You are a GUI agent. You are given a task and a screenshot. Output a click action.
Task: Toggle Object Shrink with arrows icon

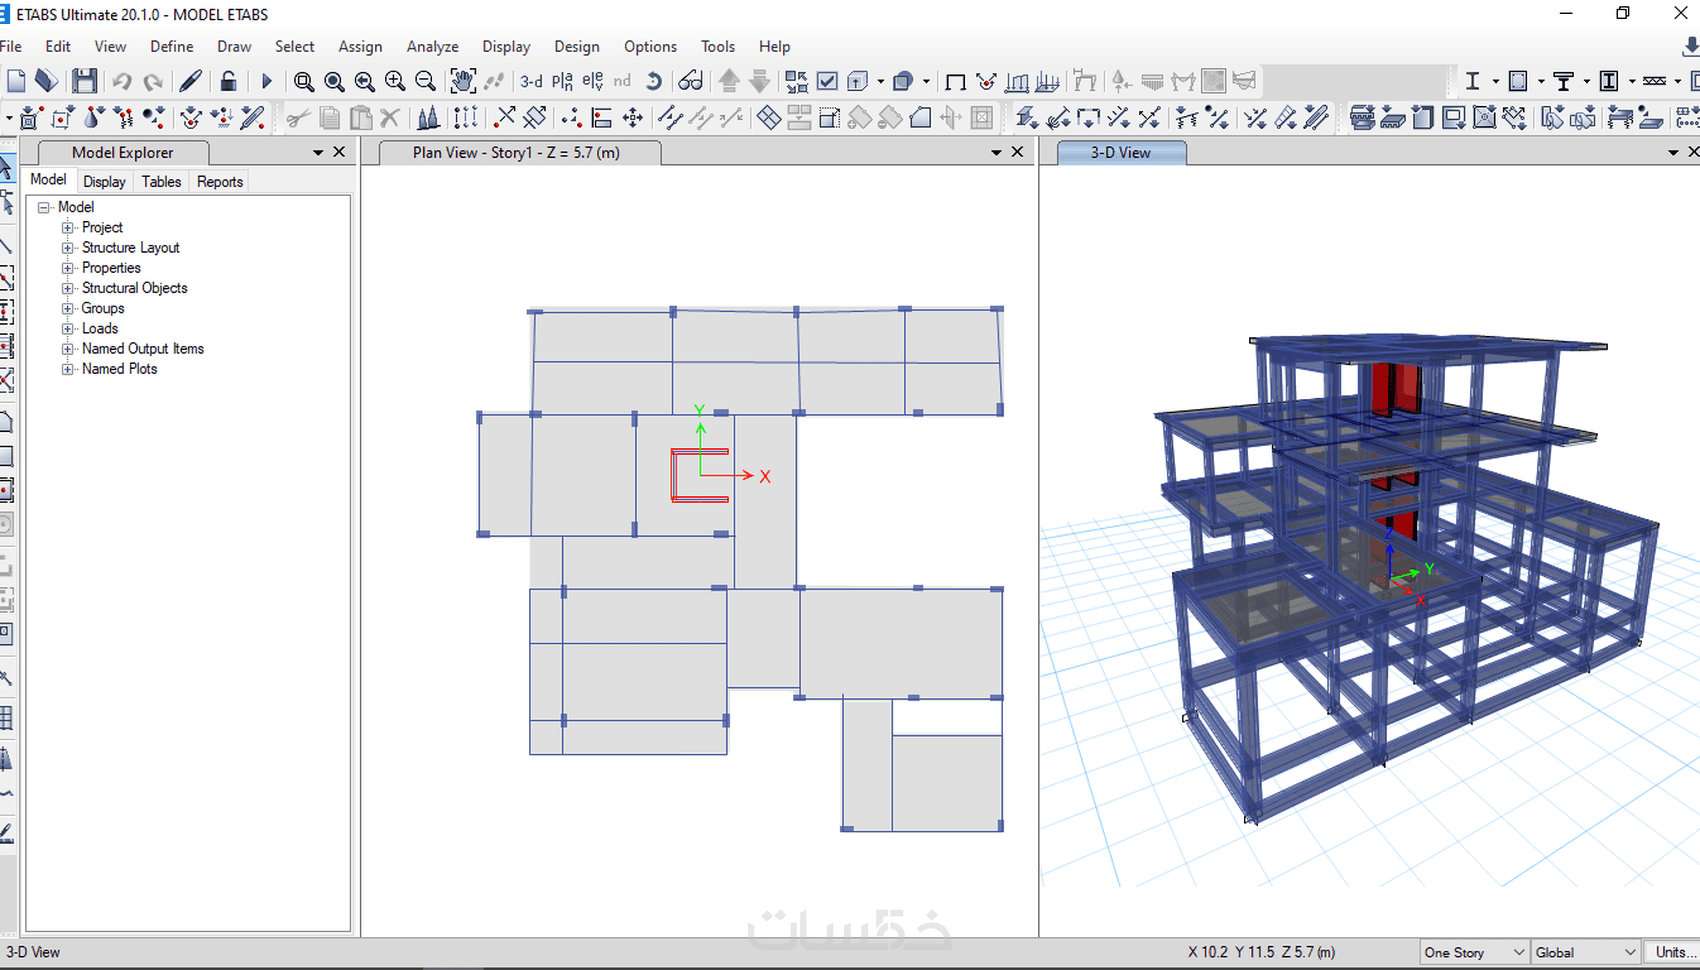coord(796,81)
